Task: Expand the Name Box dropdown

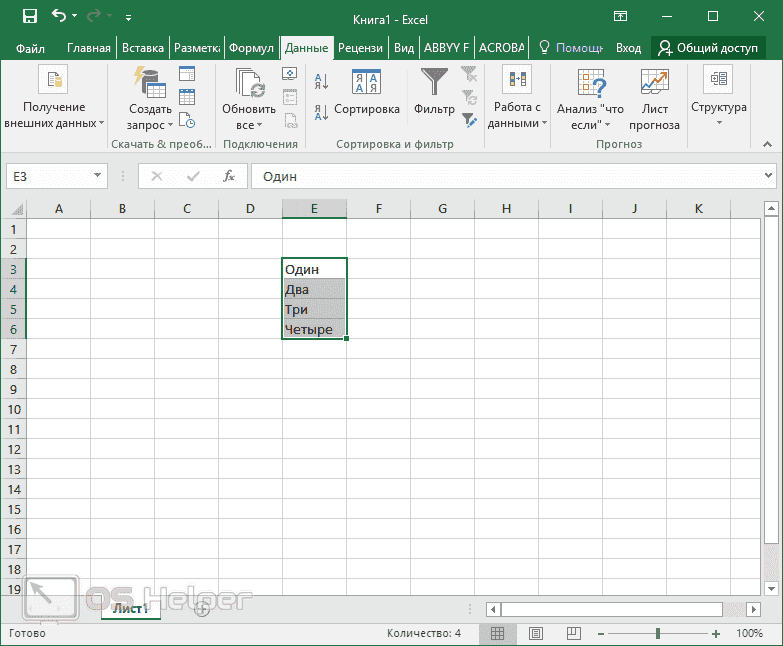Action: point(98,176)
